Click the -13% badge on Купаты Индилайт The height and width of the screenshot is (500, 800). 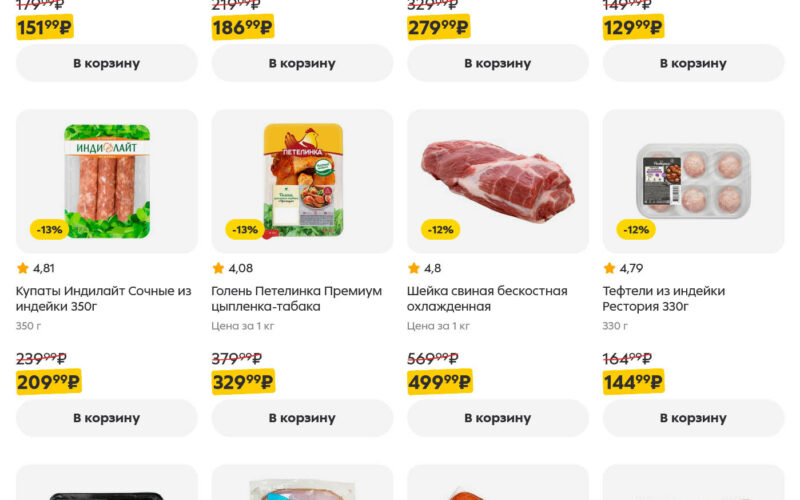[49, 229]
